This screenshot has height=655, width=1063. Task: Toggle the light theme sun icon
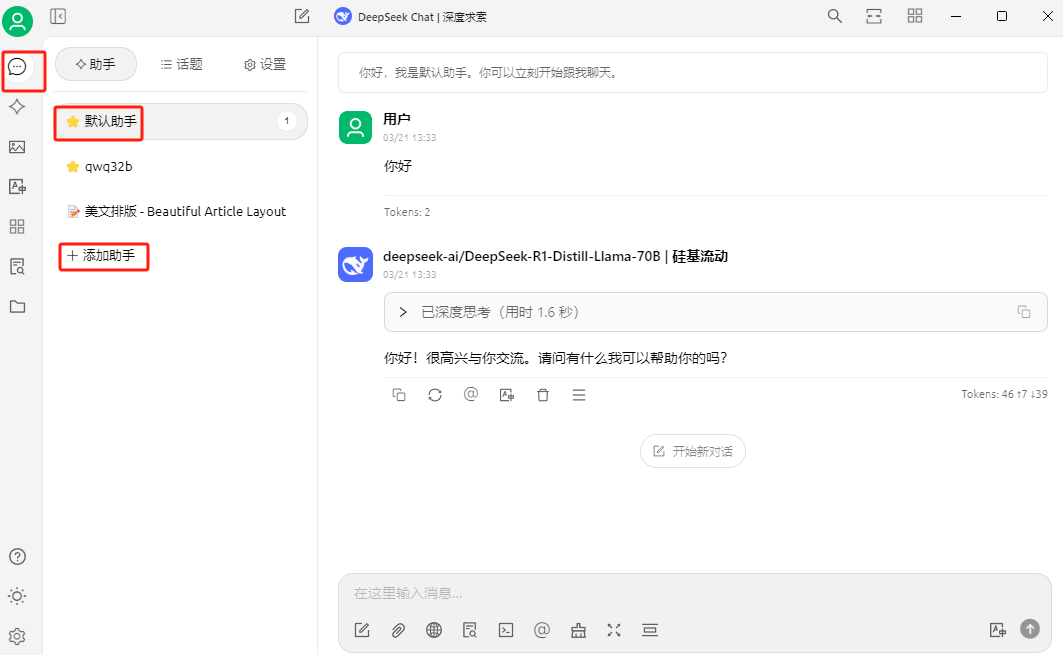pos(17,596)
